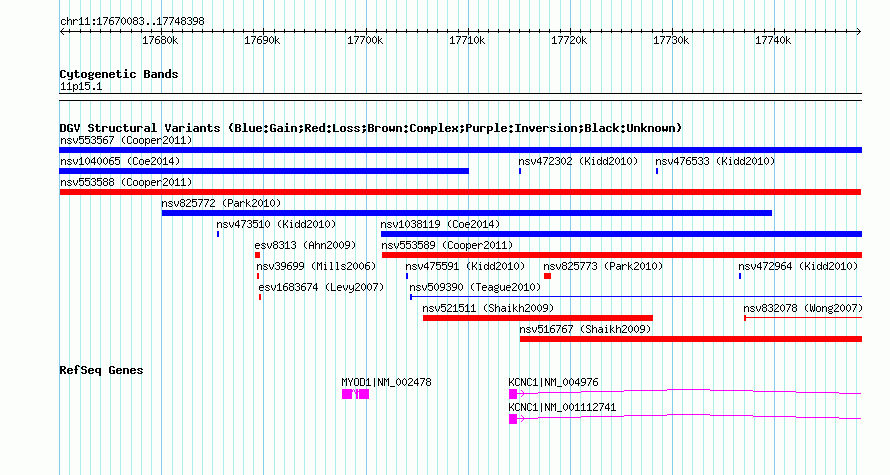Click the nsv476533 (Kidd2010) label
The image size is (890, 475).
[x=715, y=161]
